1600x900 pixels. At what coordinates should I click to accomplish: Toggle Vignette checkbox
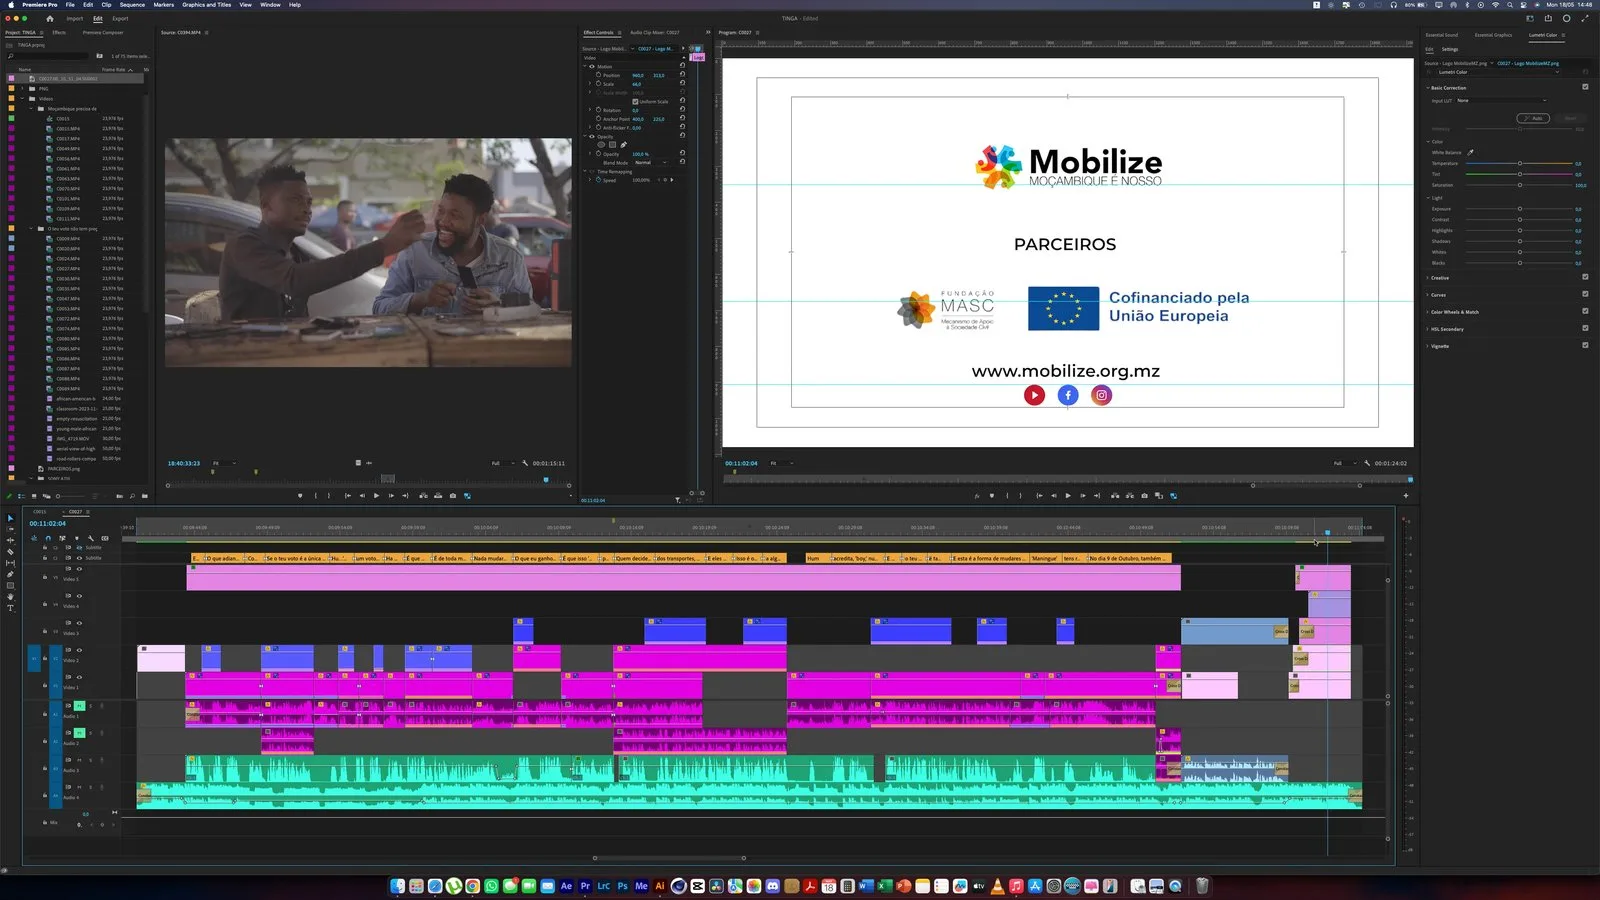[x=1585, y=345]
